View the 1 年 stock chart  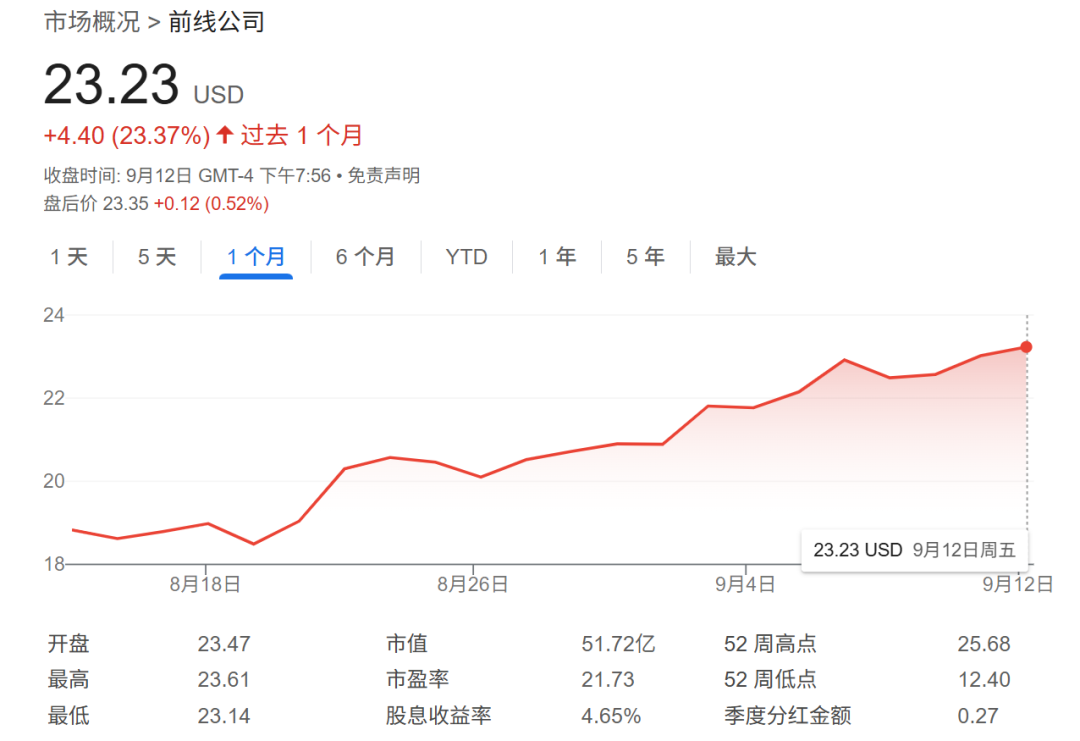(557, 257)
